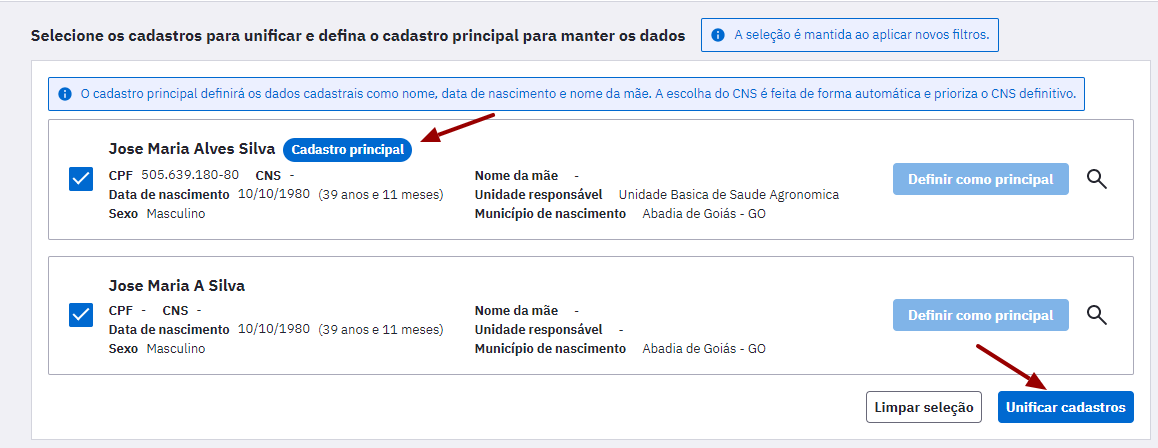This screenshot has width=1158, height=448.
Task: Click Unificar cadastros button
Action: [1066, 407]
